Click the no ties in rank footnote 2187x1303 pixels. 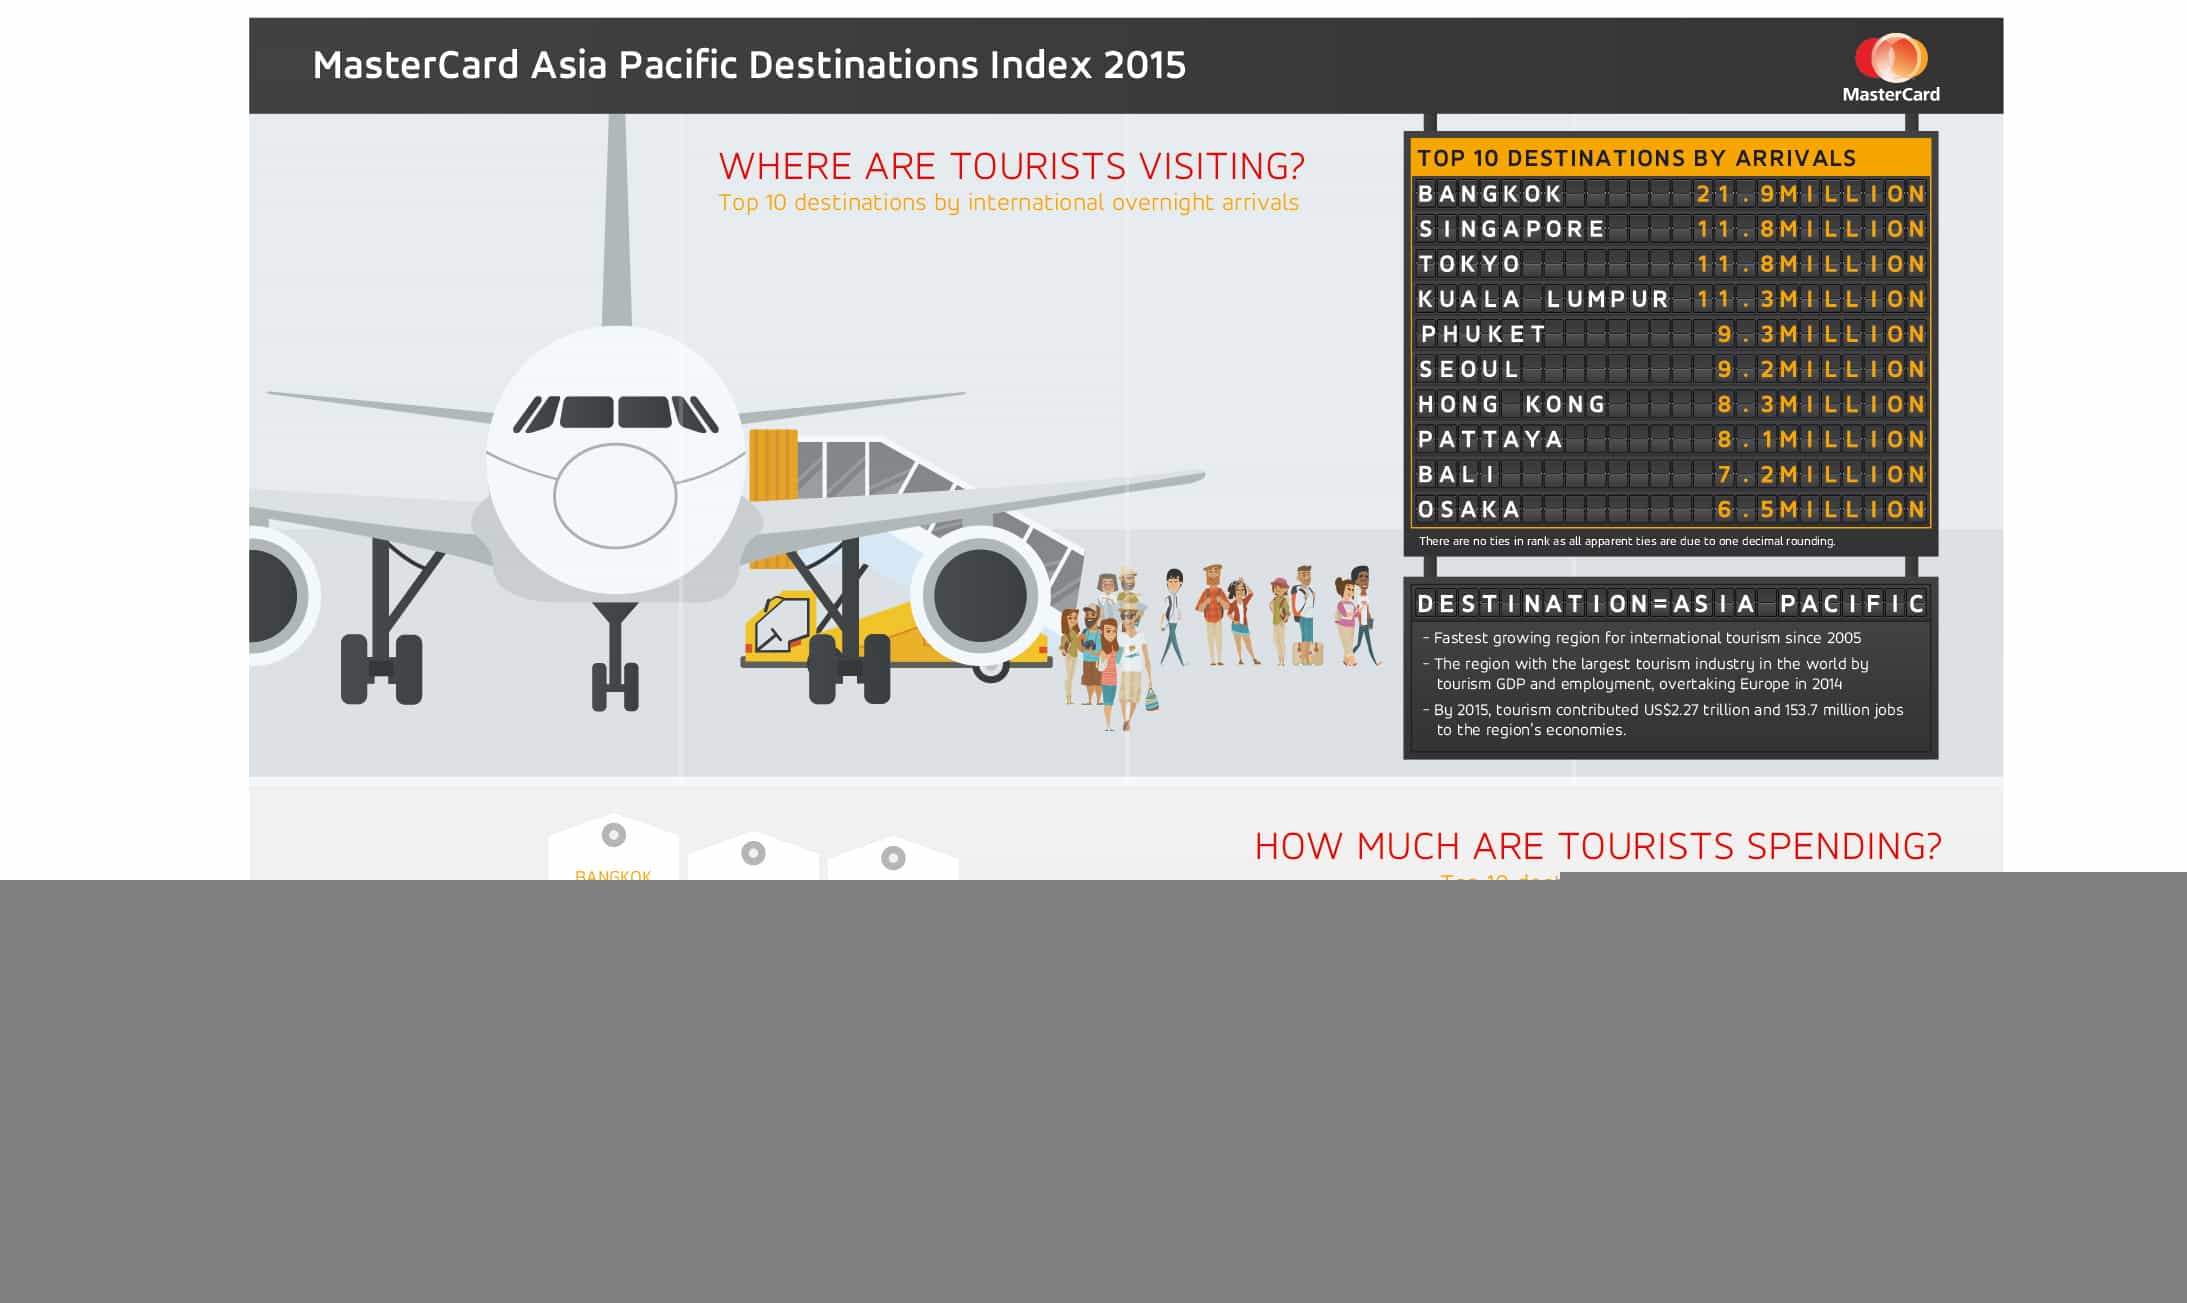1627,541
